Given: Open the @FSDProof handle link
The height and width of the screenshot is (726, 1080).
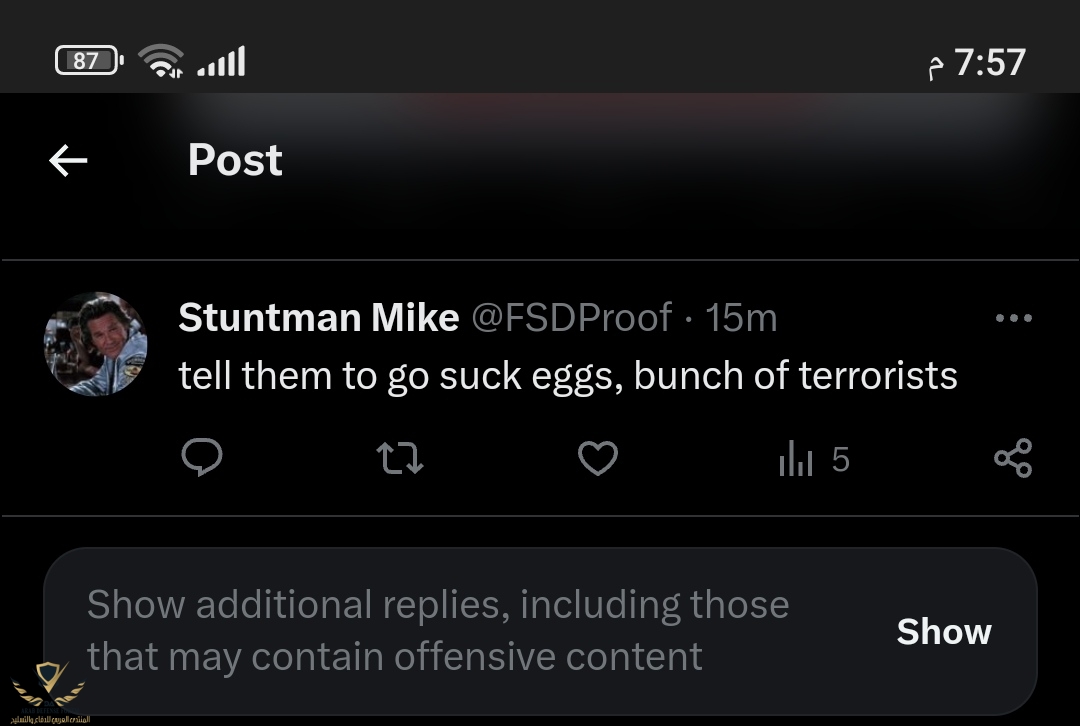Looking at the screenshot, I should (x=571, y=318).
